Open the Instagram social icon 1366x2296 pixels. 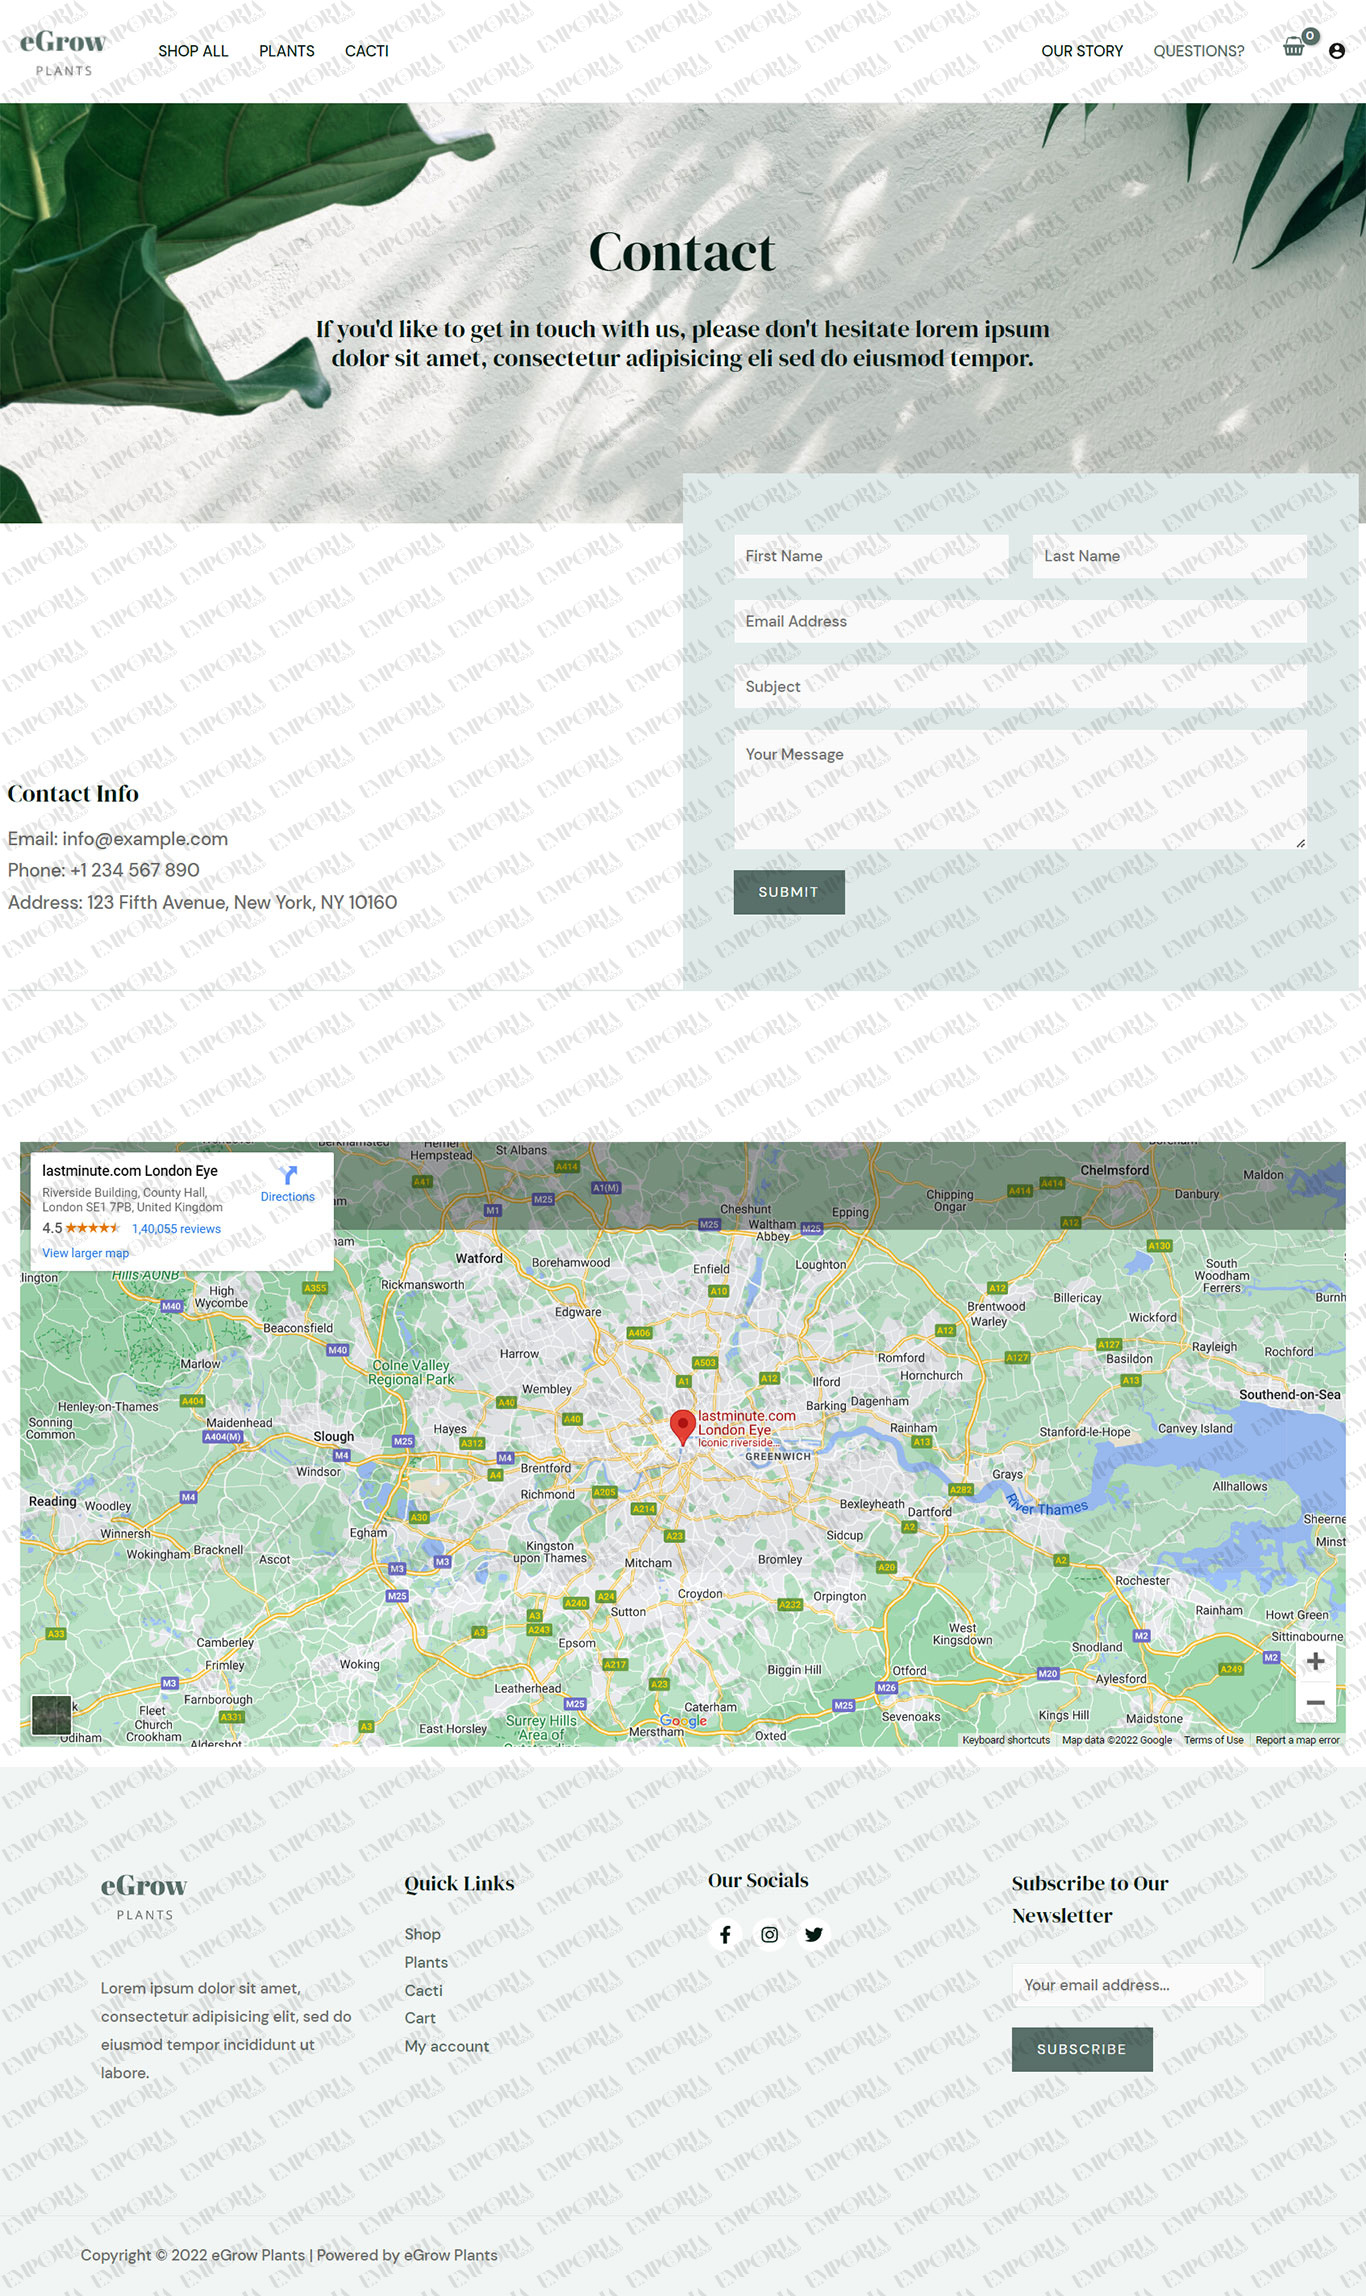click(769, 1934)
